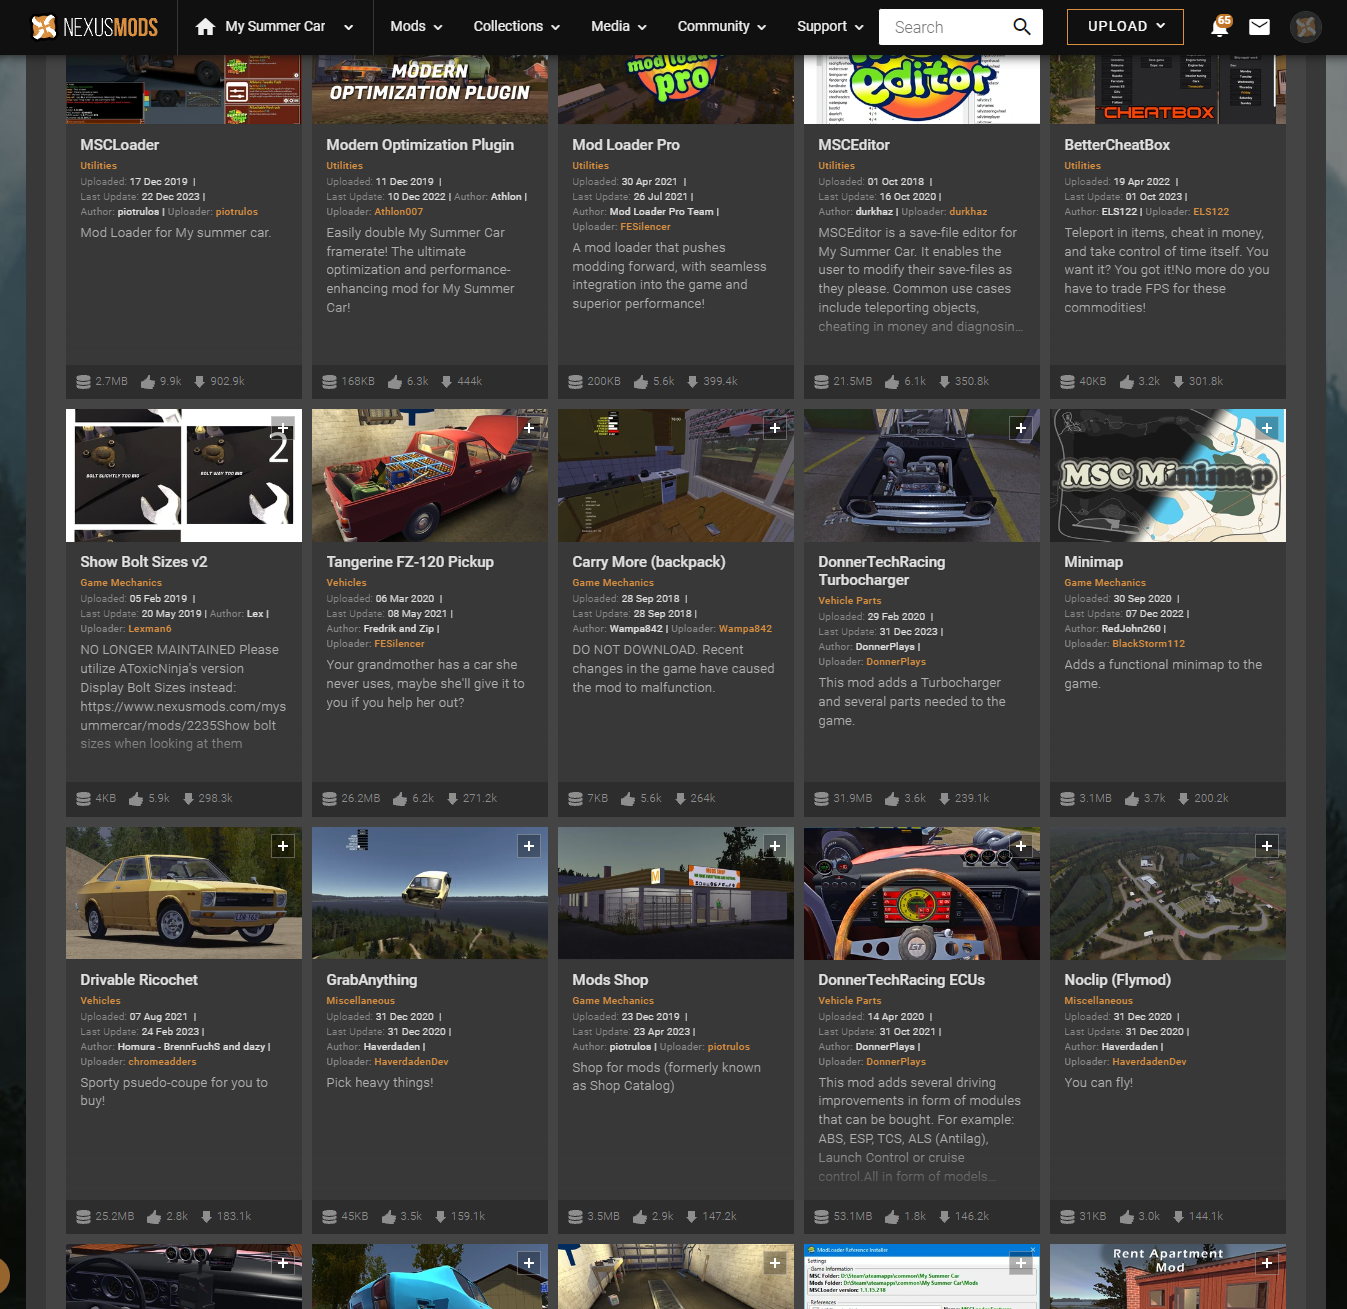
Task: Click the endorsements thumbs-up icon on MSCLoader
Action: pos(148,382)
